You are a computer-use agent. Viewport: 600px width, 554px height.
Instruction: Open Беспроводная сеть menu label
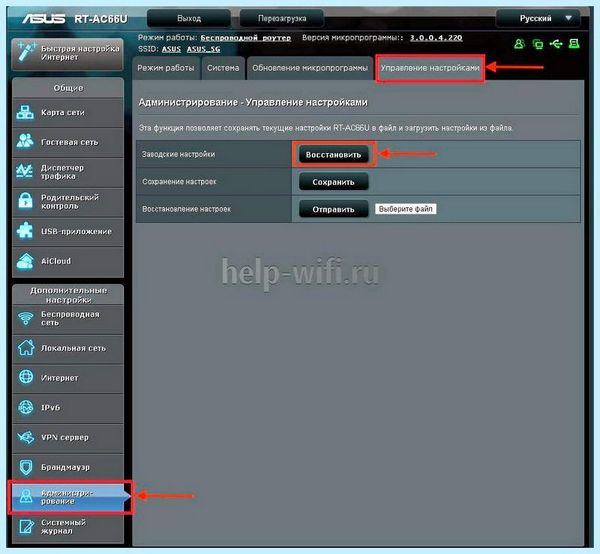(70, 318)
